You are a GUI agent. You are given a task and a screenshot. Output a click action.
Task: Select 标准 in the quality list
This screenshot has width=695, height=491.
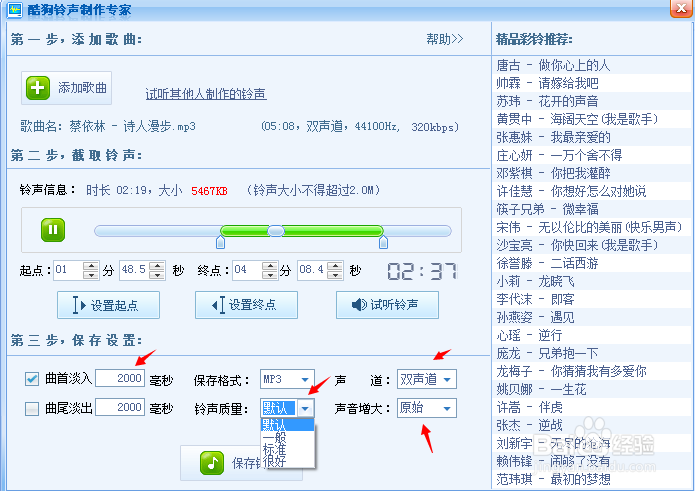click(x=287, y=449)
